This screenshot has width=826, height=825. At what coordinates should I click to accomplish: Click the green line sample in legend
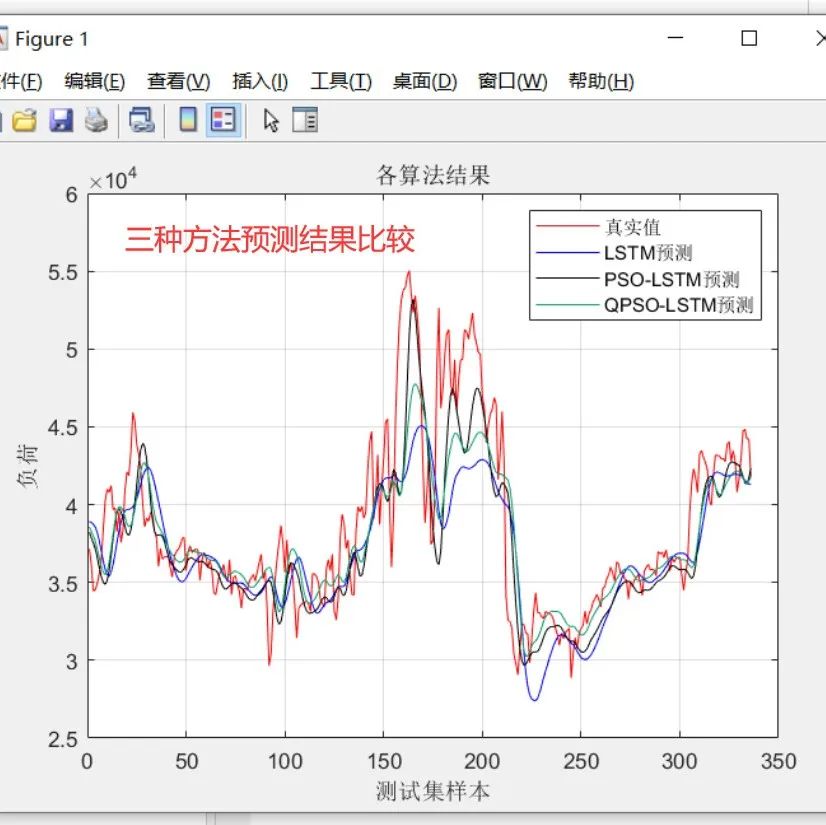(x=567, y=305)
